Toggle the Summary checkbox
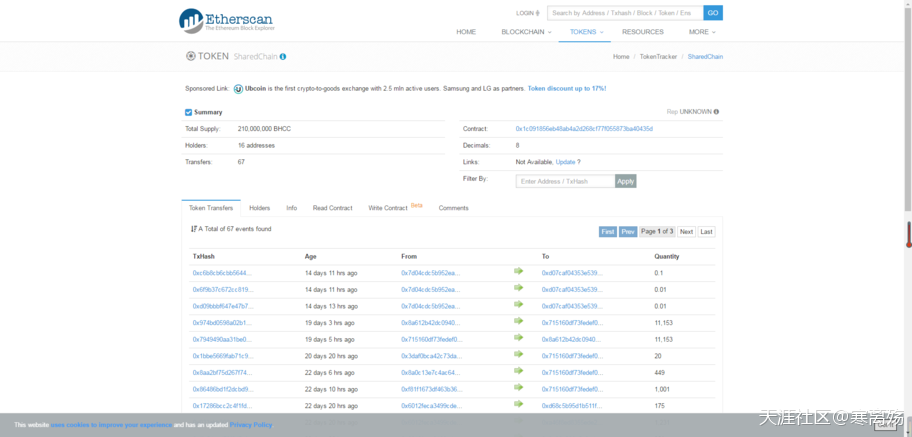The width and height of the screenshot is (912, 437). coord(189,113)
